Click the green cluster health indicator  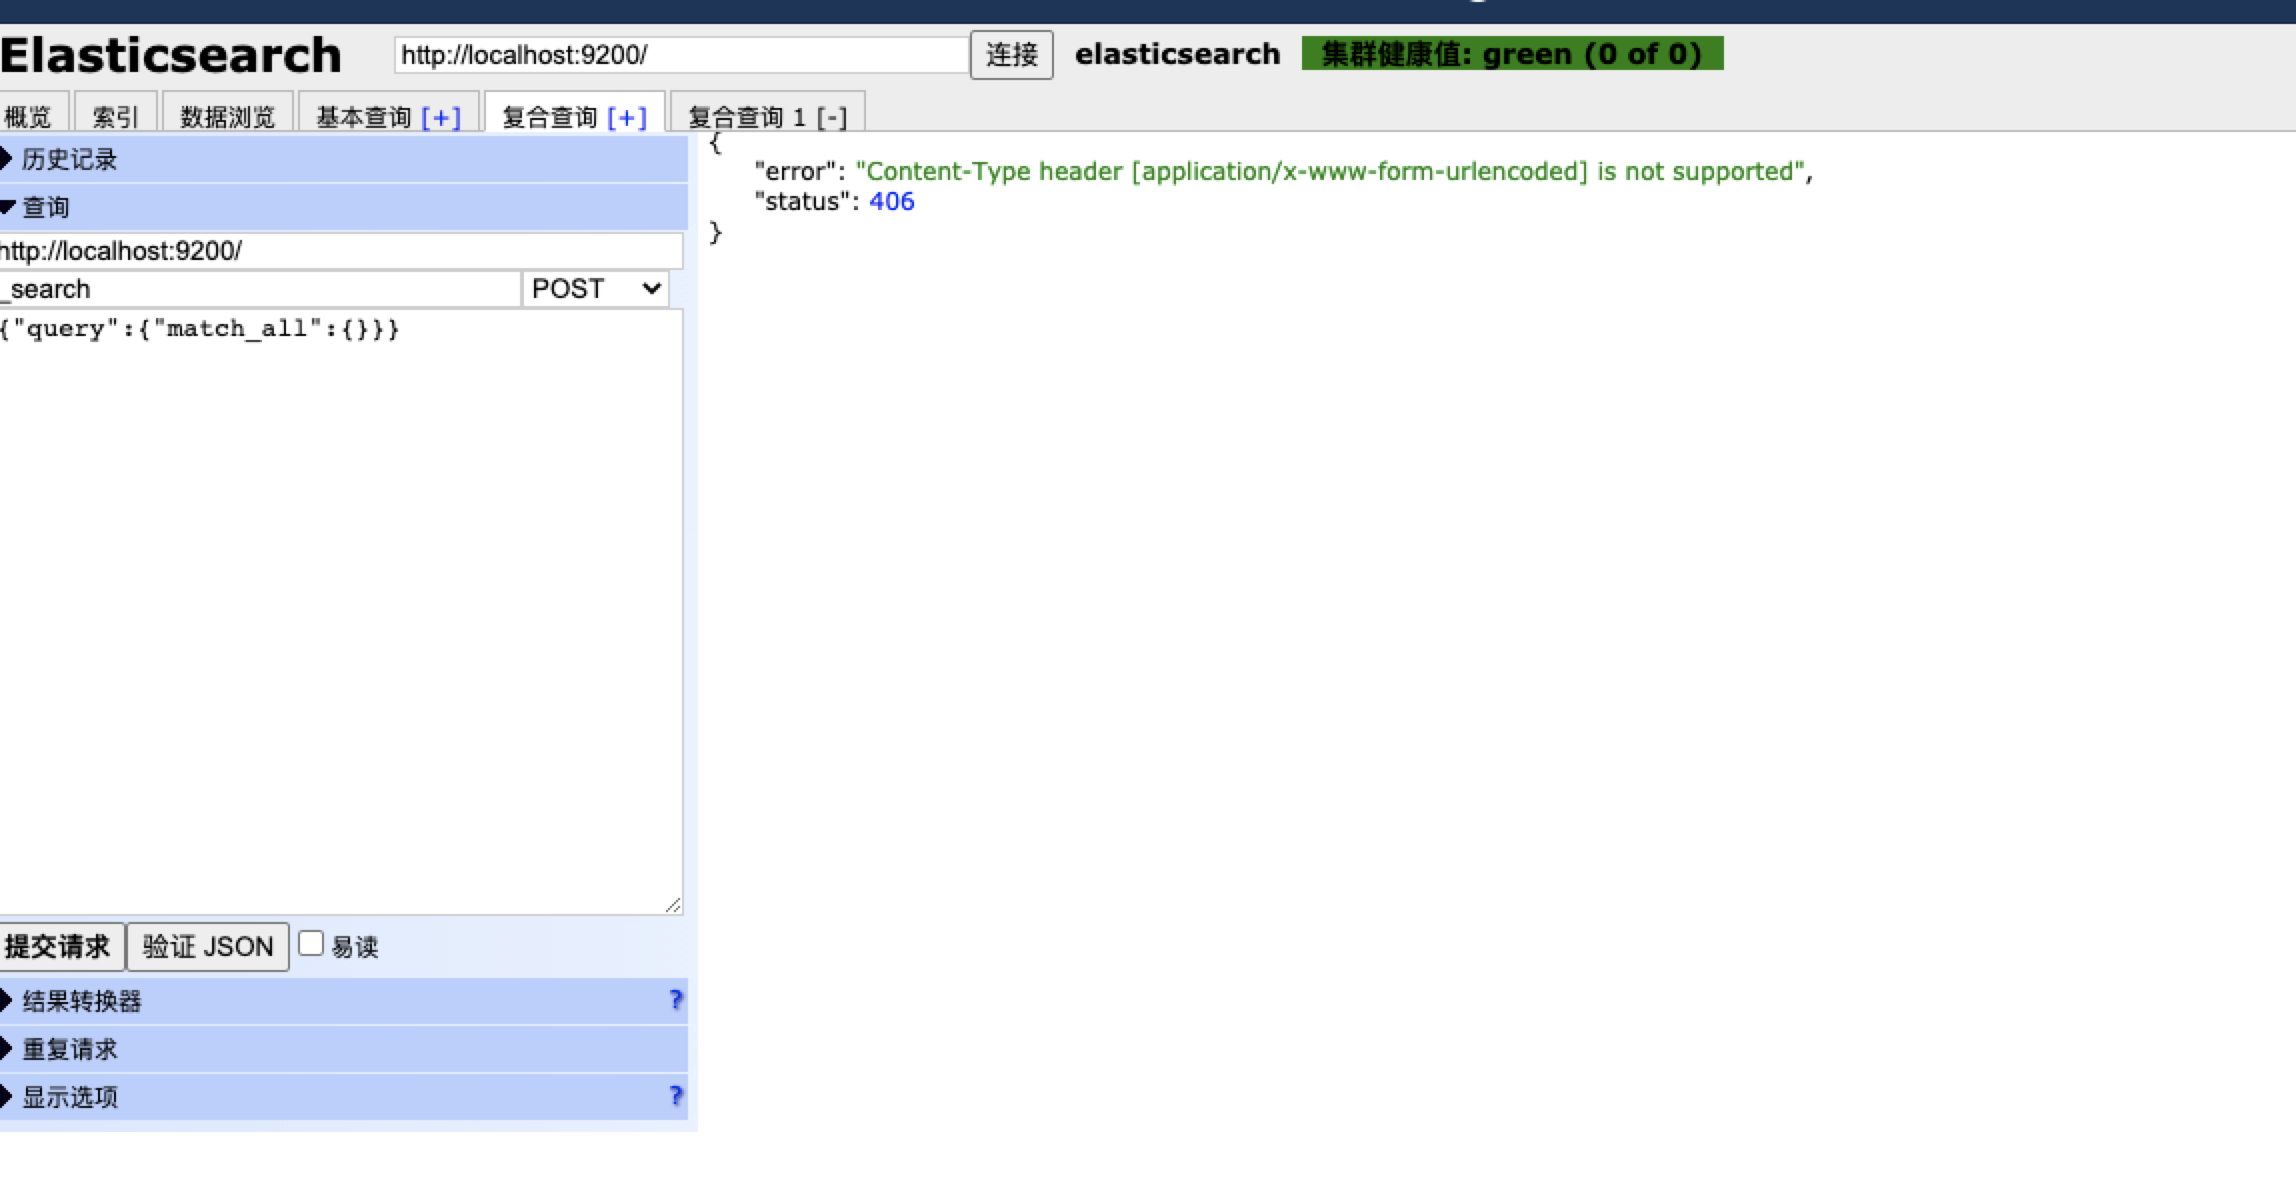(1511, 54)
